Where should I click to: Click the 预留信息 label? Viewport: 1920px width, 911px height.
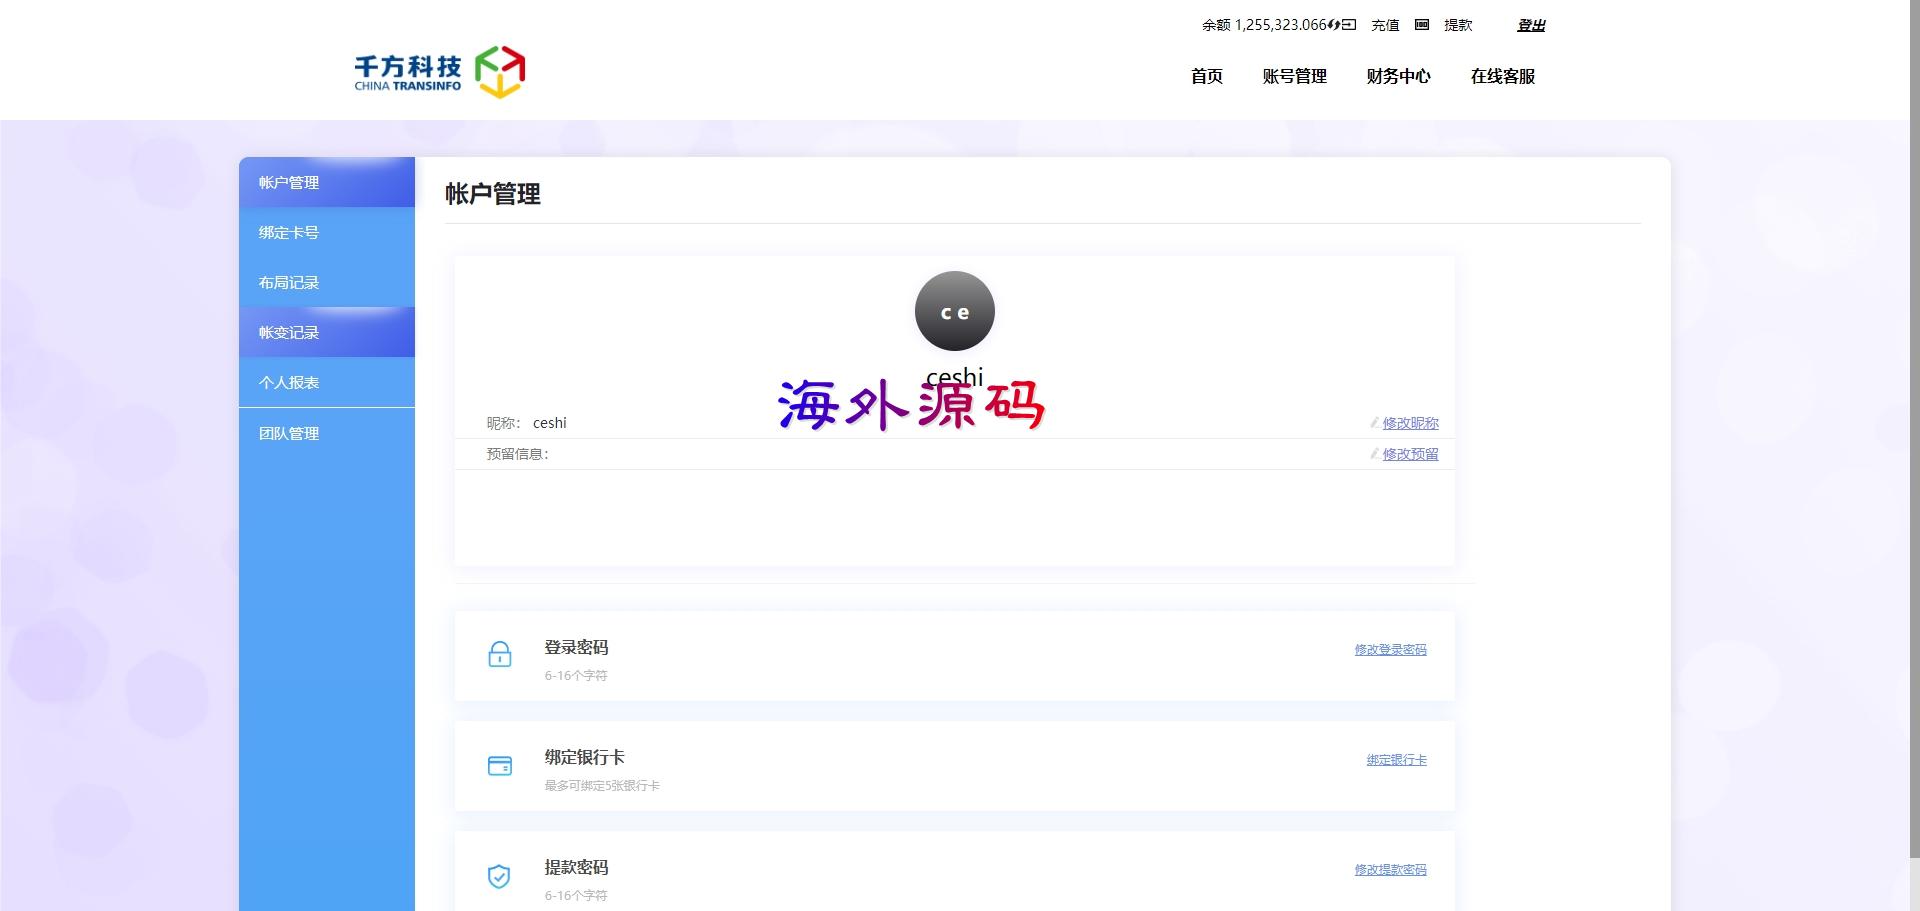(517, 454)
